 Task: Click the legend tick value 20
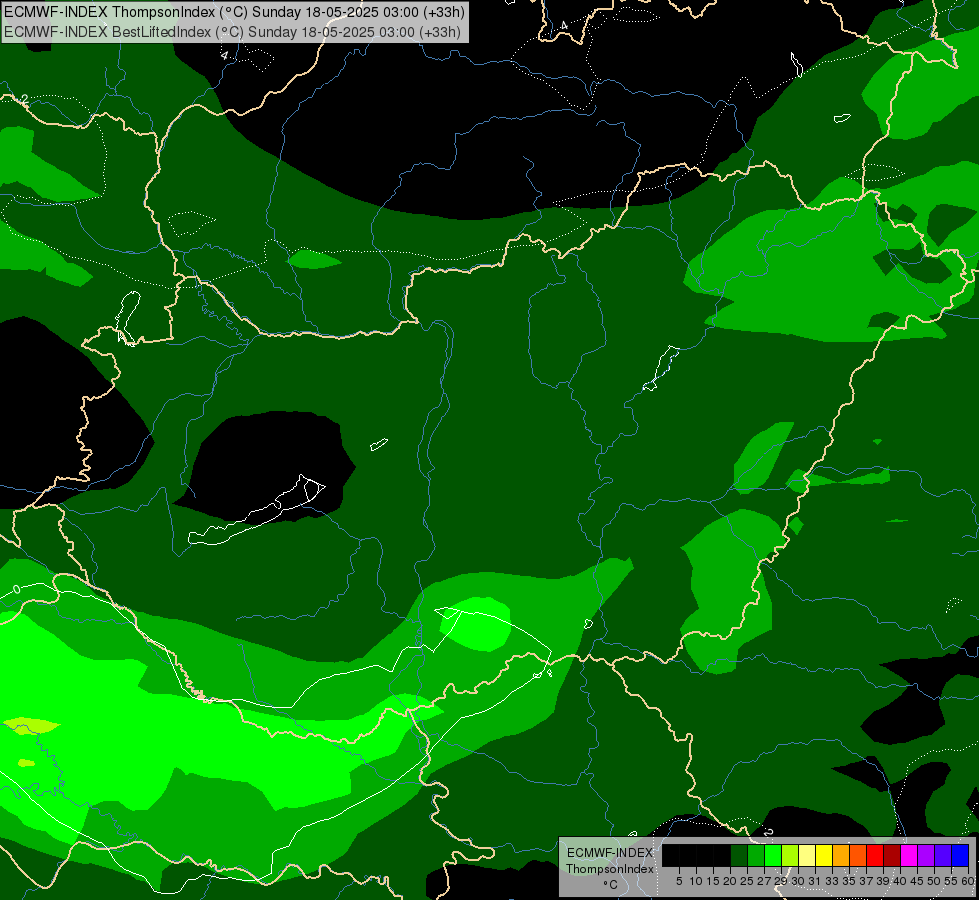click(x=731, y=881)
